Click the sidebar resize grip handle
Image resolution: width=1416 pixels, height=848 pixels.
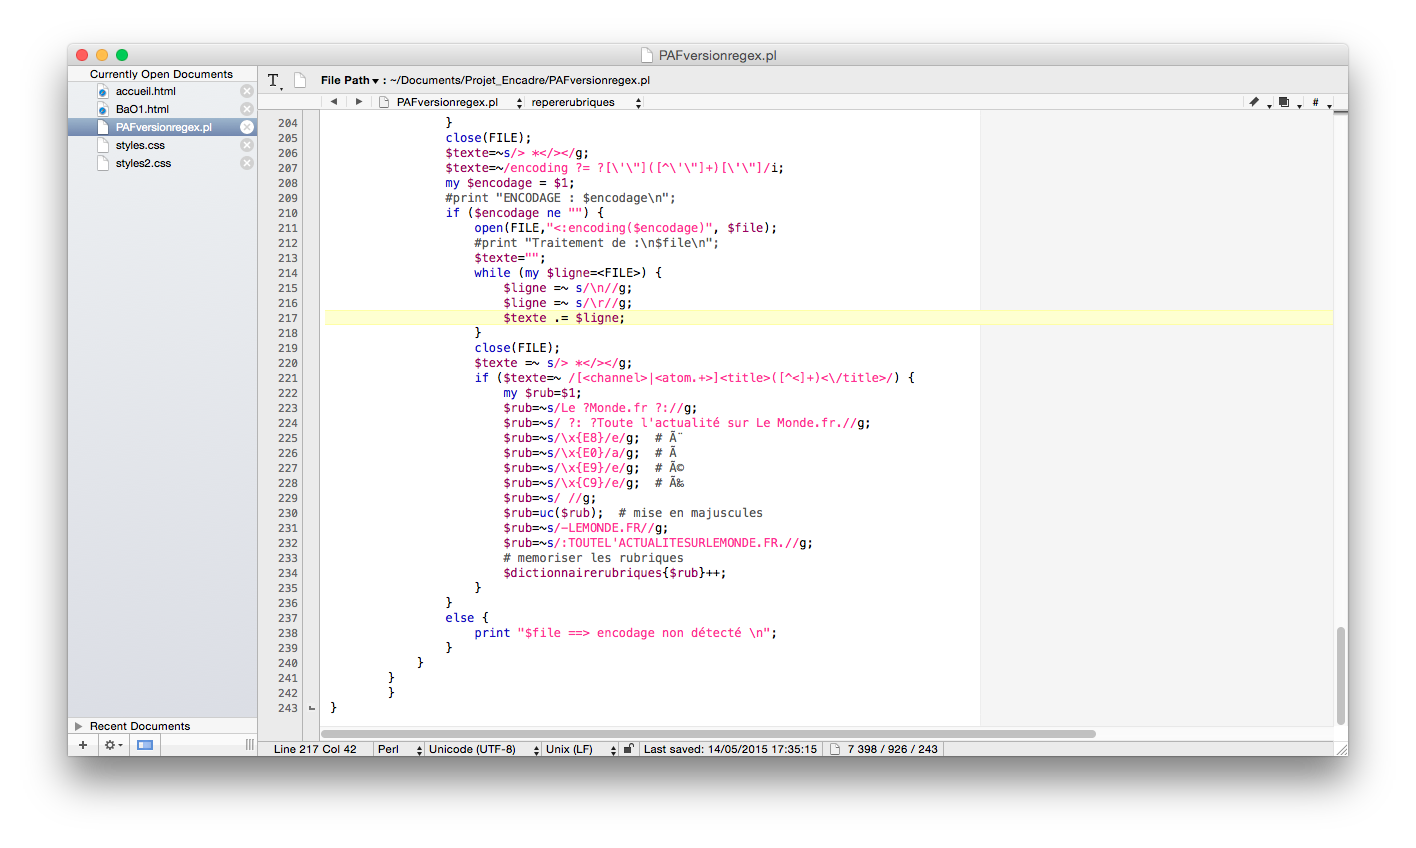pyautogui.click(x=250, y=745)
